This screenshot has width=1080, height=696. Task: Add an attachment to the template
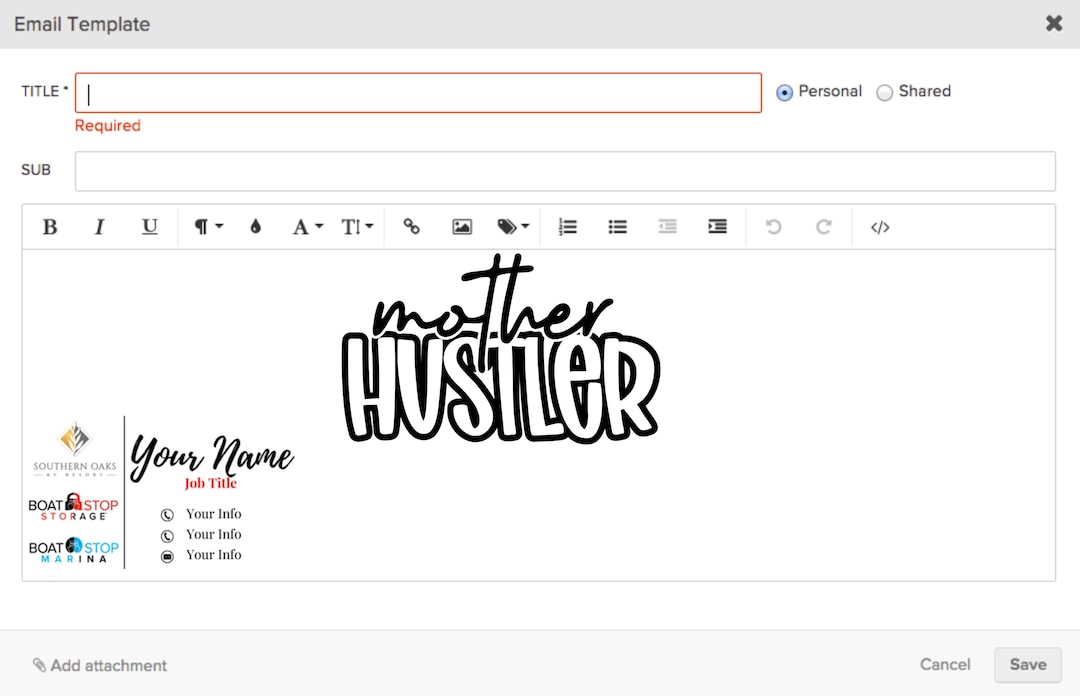pos(100,665)
